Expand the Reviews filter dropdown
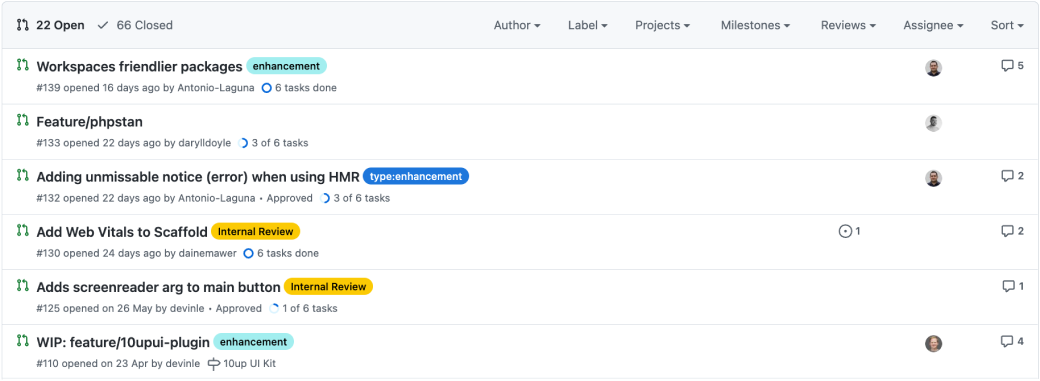Viewport: 1040px width, 381px height. pos(848,25)
